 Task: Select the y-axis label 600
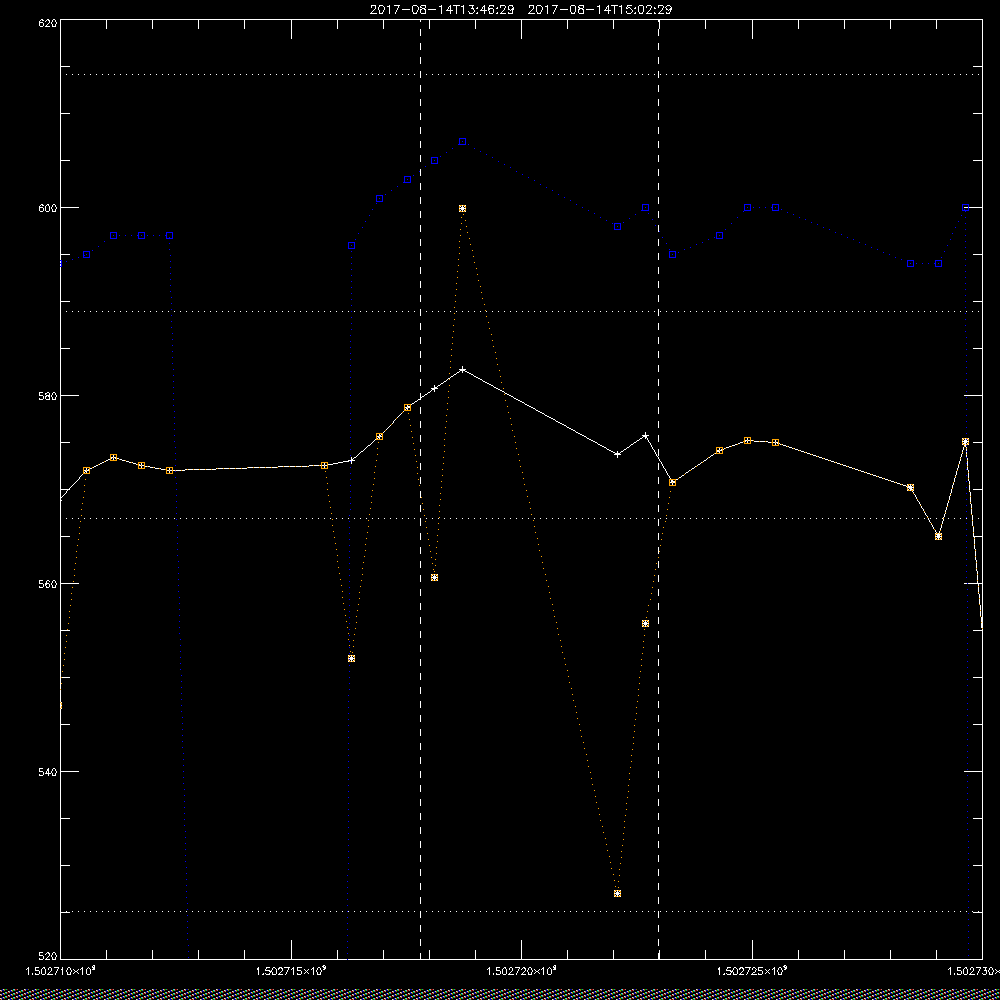48,208
